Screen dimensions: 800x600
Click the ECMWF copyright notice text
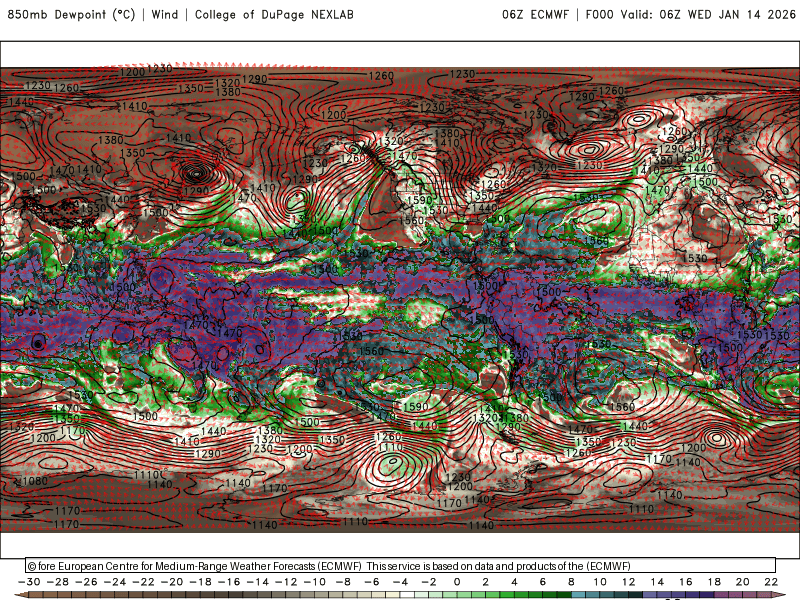(329, 566)
